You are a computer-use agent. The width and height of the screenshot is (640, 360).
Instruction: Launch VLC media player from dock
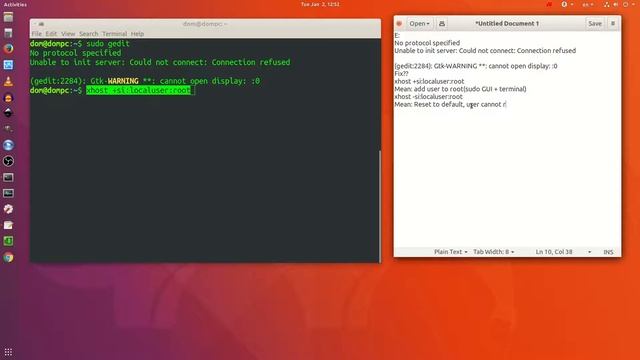8,81
